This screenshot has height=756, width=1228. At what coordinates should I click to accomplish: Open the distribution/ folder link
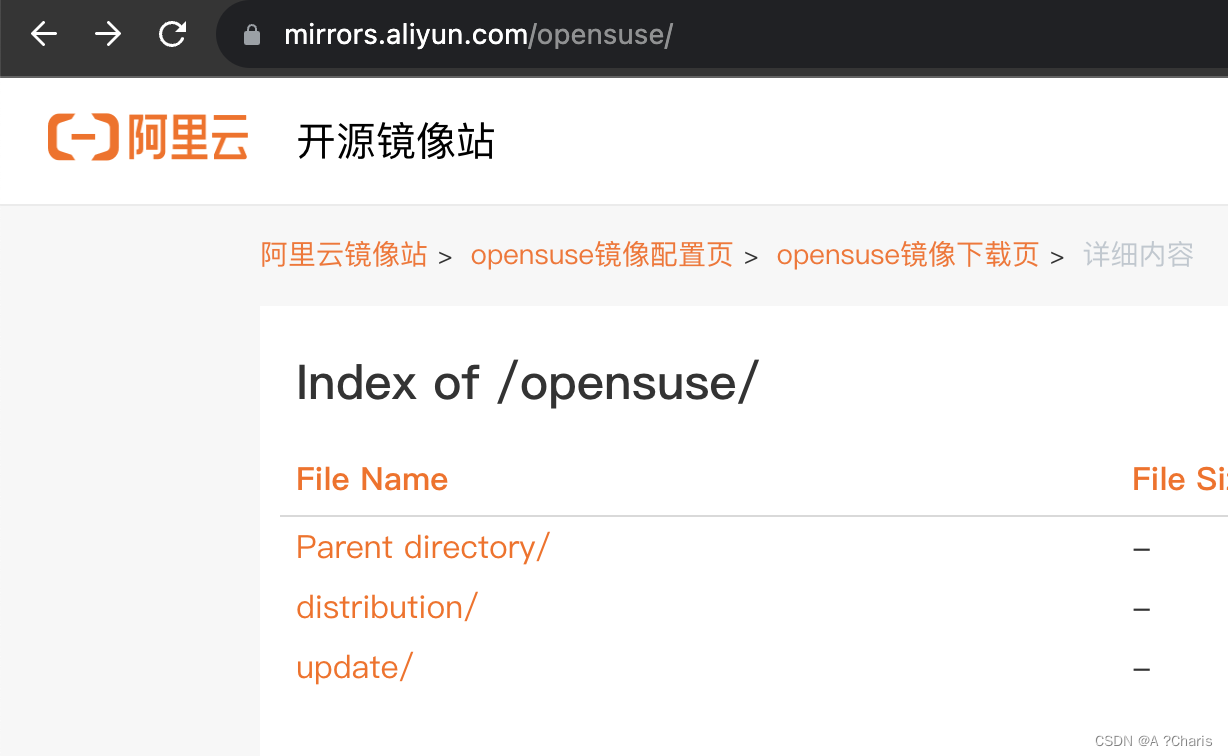tap(387, 607)
